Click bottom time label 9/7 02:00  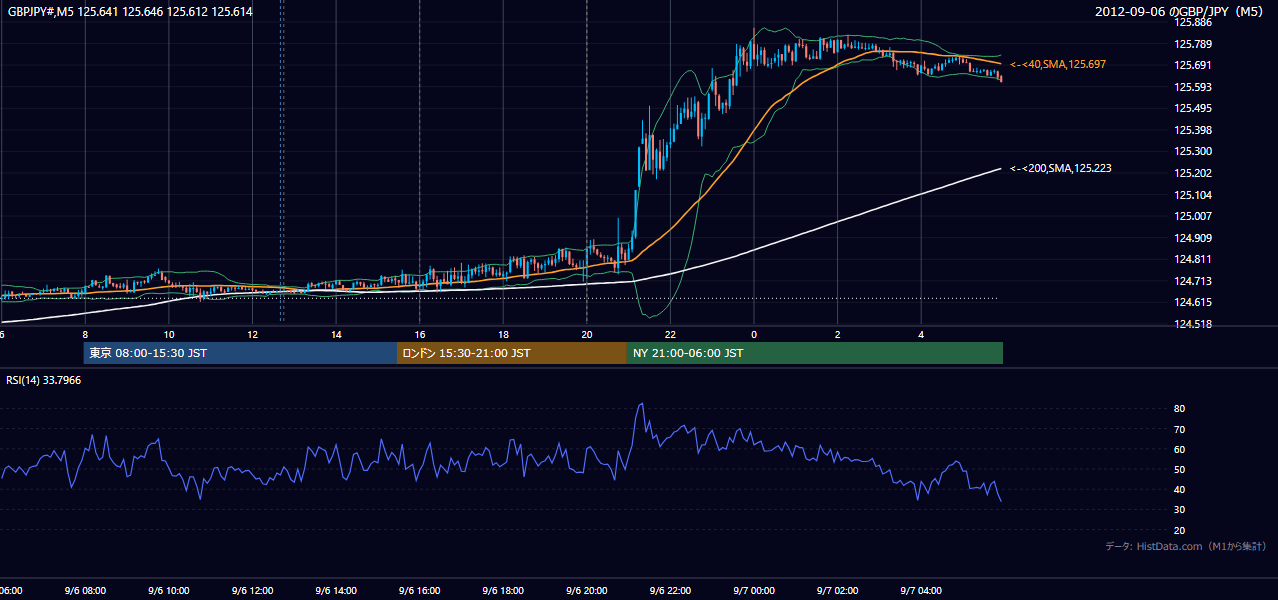pos(837,591)
